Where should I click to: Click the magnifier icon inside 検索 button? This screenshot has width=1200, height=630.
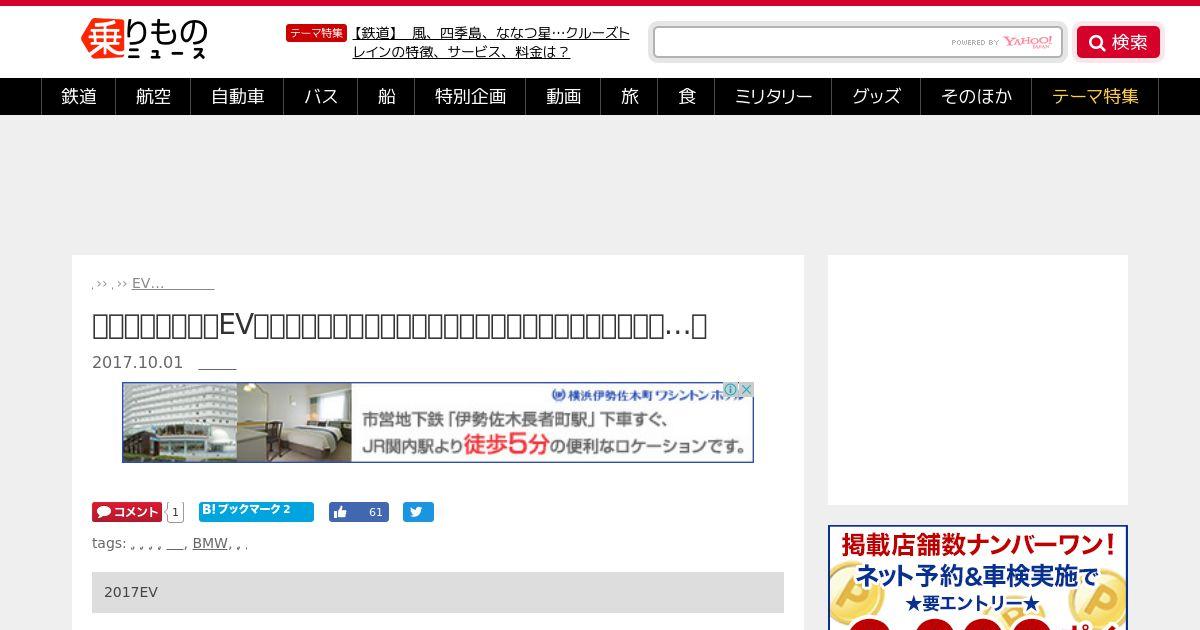(1097, 42)
